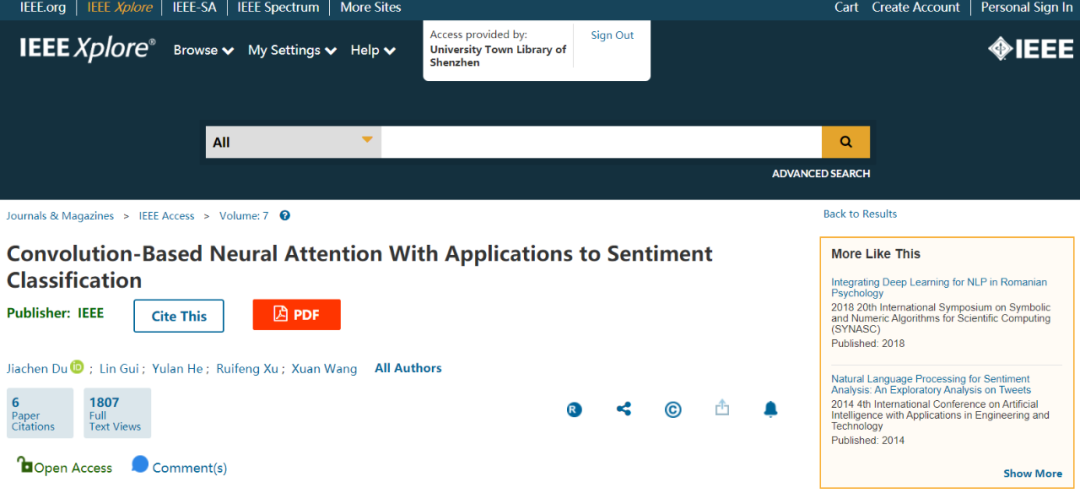Image resolution: width=1080 pixels, height=493 pixels.
Task: Go to Journals & Magazines breadcrumb
Action: [60, 216]
